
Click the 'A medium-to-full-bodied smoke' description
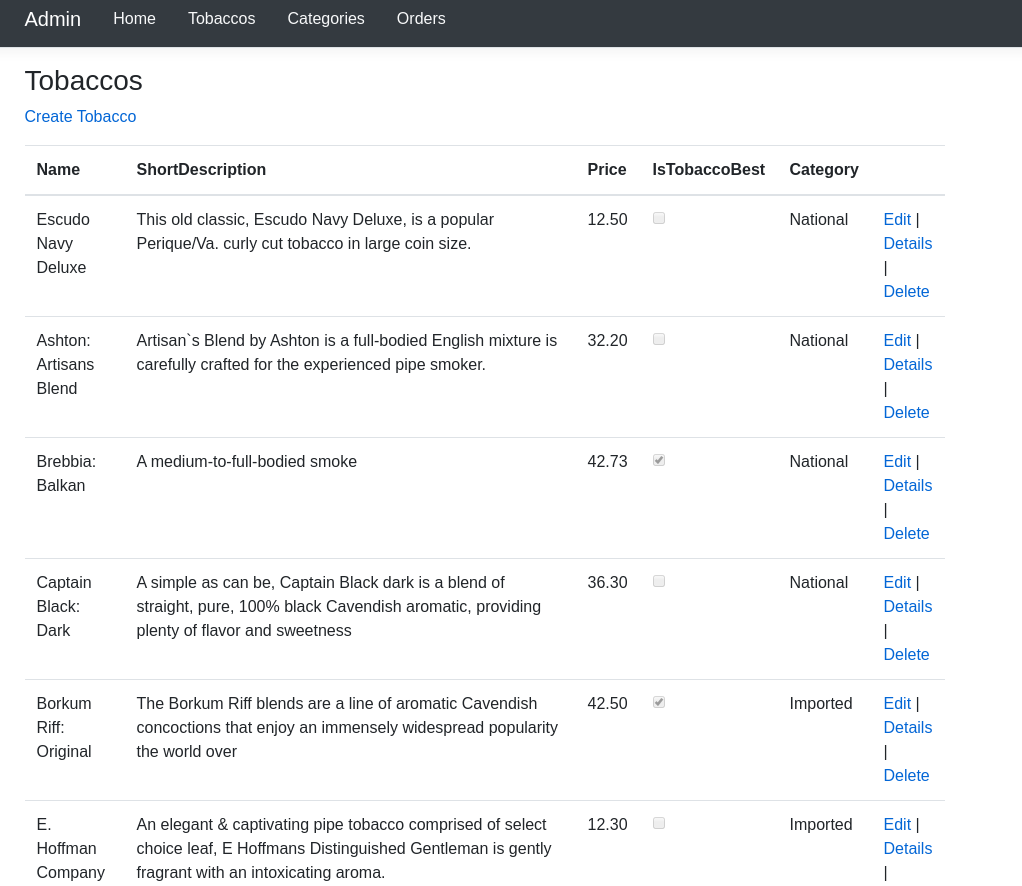pos(246,462)
